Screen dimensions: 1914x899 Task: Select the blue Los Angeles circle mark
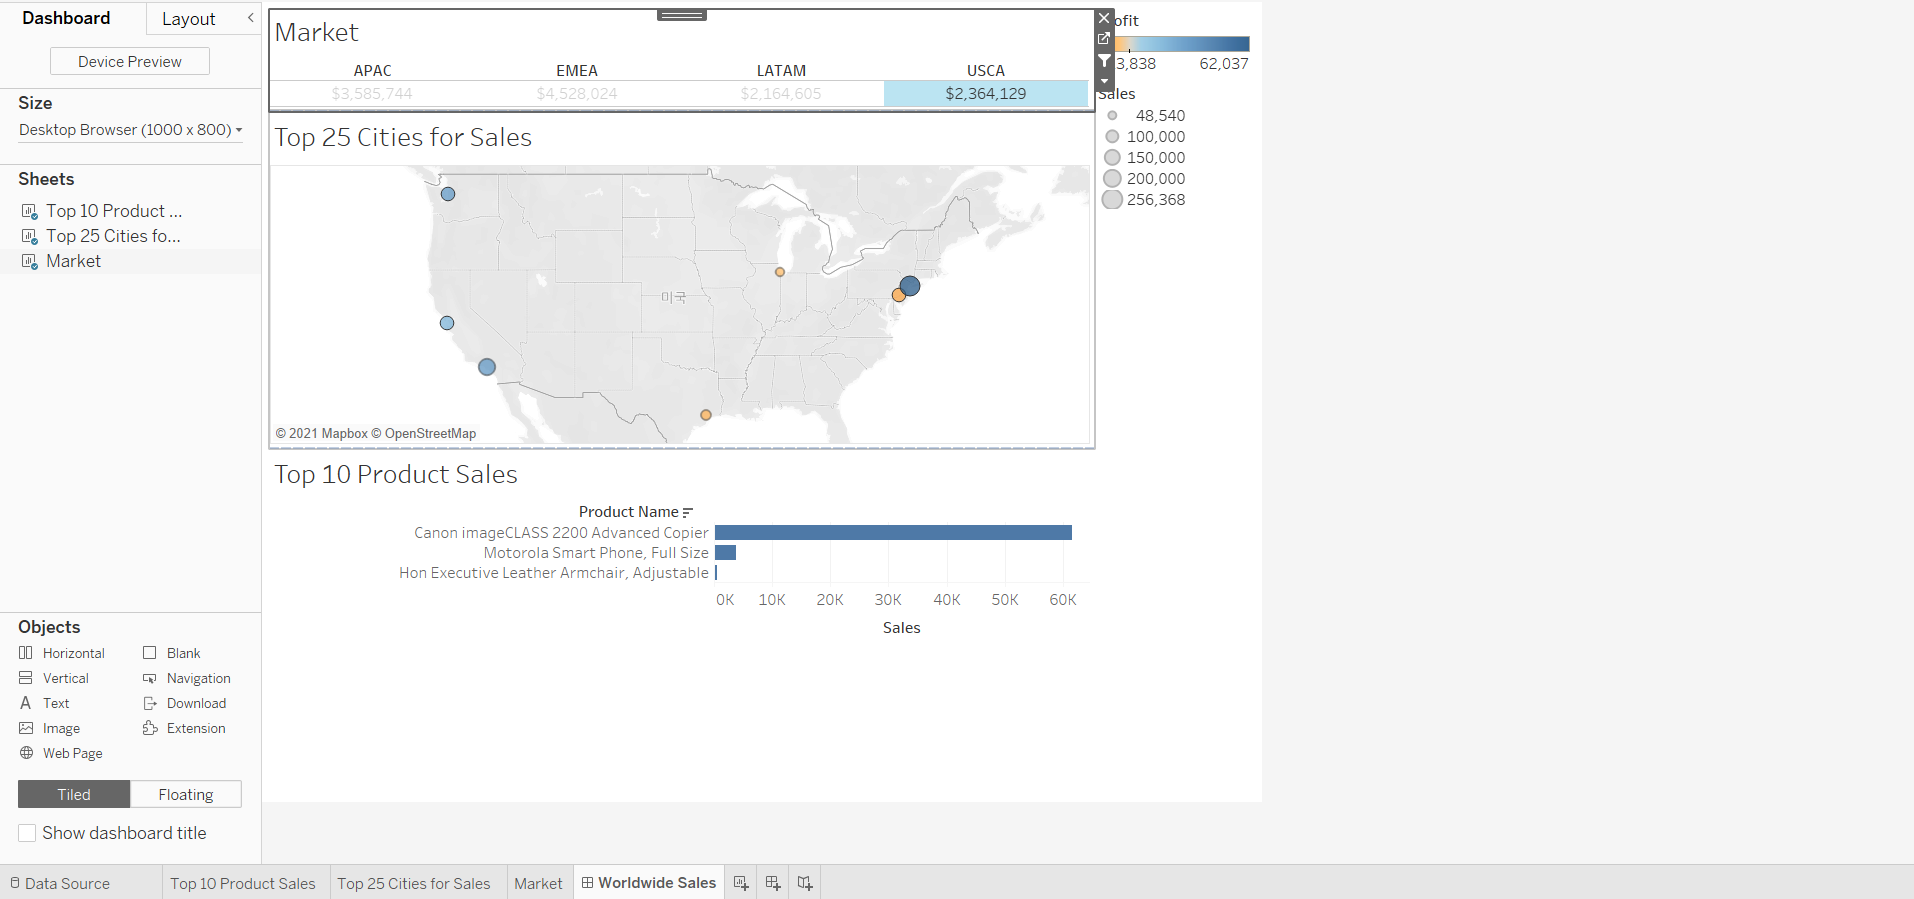point(487,367)
